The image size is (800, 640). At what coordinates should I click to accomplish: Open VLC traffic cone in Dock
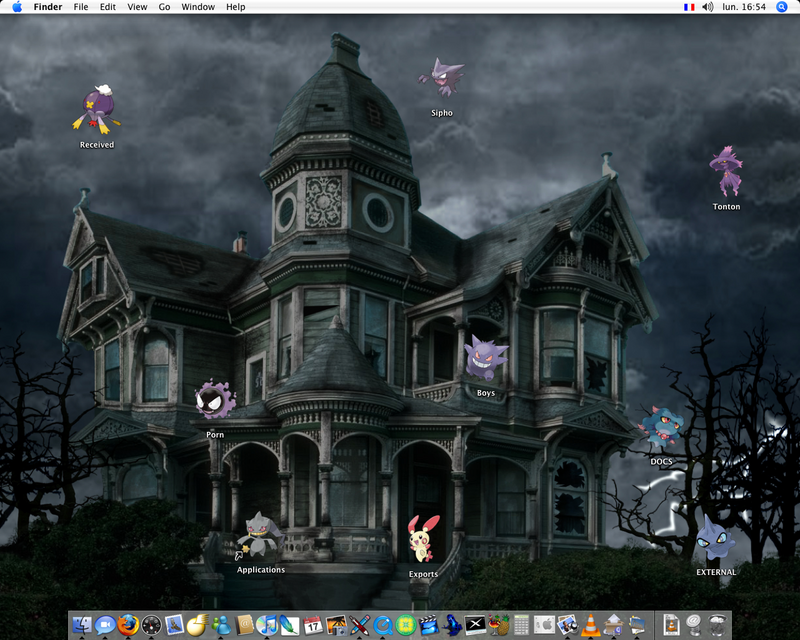[591, 625]
